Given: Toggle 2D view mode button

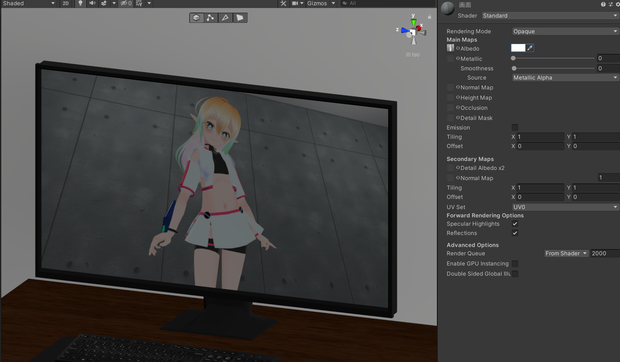Looking at the screenshot, I should click(66, 3).
